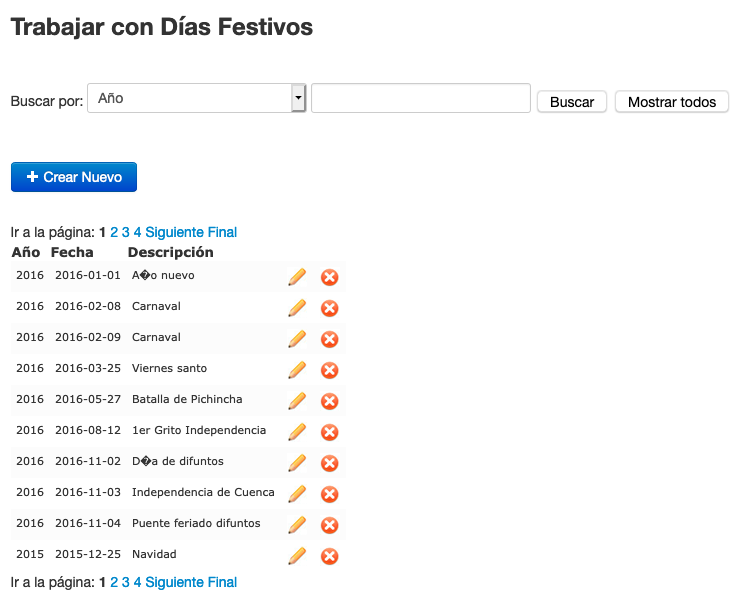Open the Buscar por dropdown showing Año
The width and height of the screenshot is (742, 611).
(x=197, y=98)
